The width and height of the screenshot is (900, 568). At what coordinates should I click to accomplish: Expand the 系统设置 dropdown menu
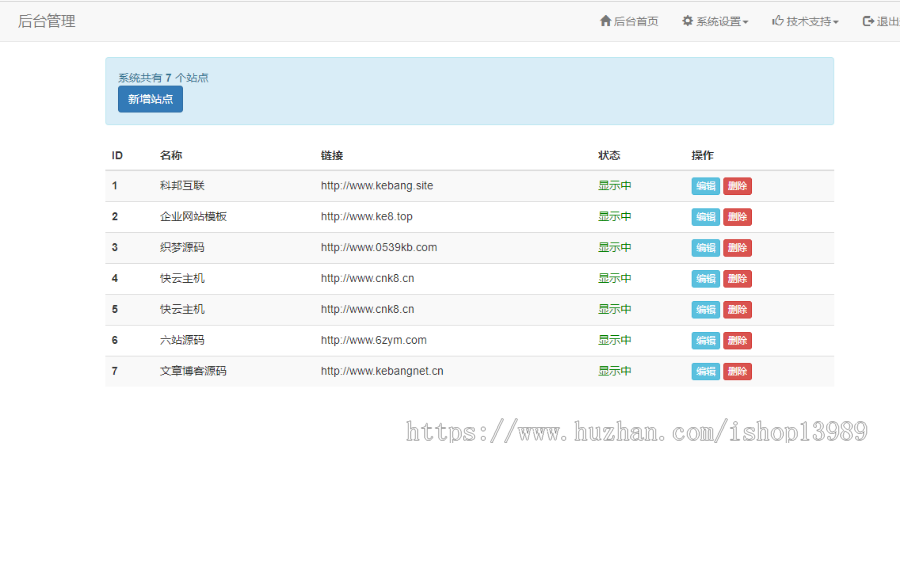[715, 21]
